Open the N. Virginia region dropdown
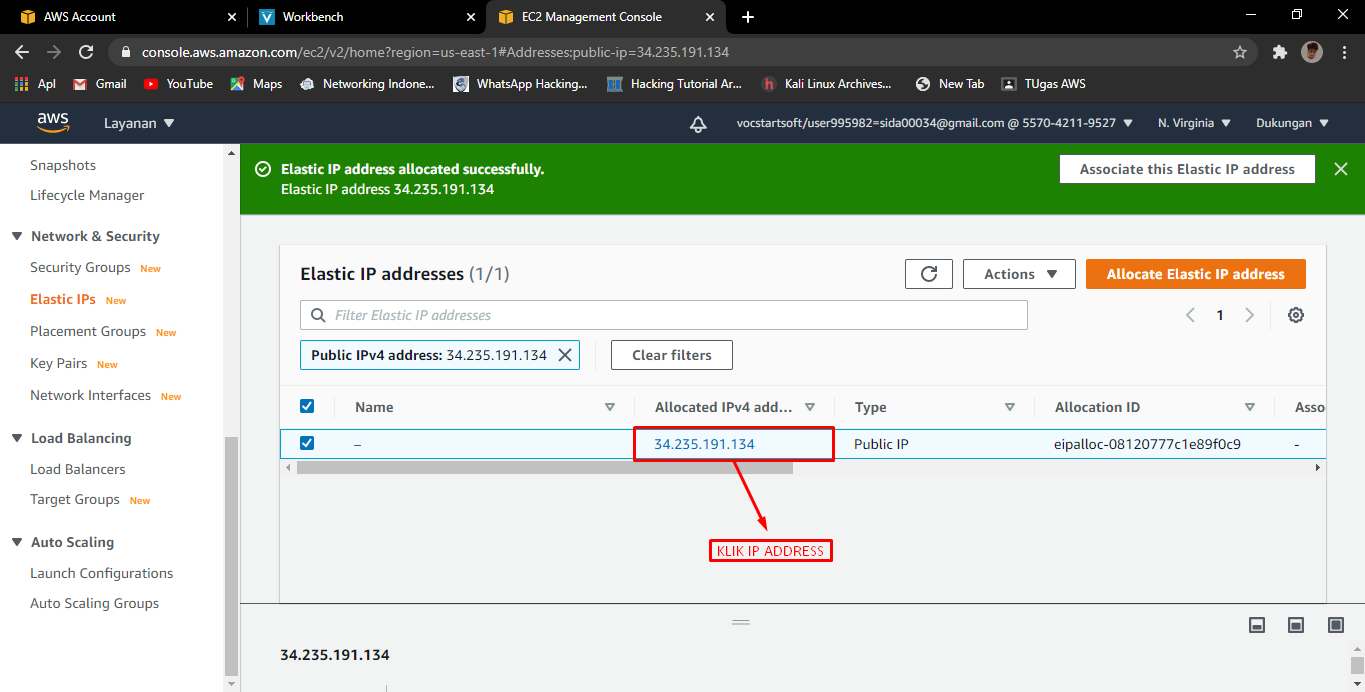The image size is (1365, 692). tap(1194, 123)
